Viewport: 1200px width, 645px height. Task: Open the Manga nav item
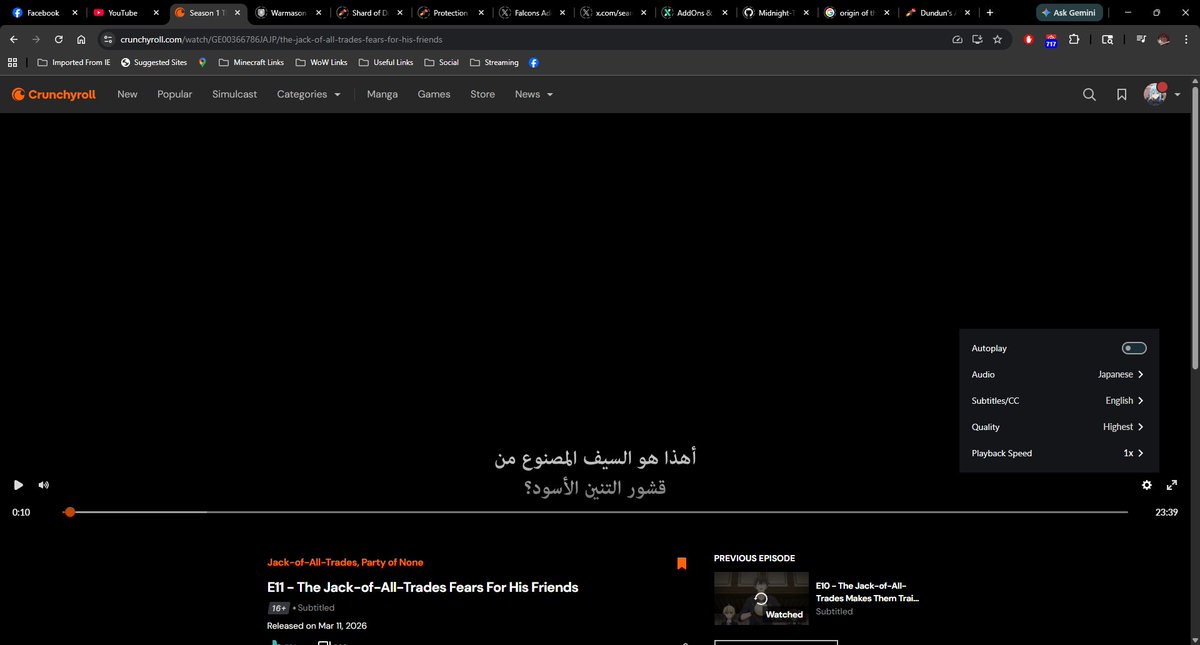click(382, 94)
